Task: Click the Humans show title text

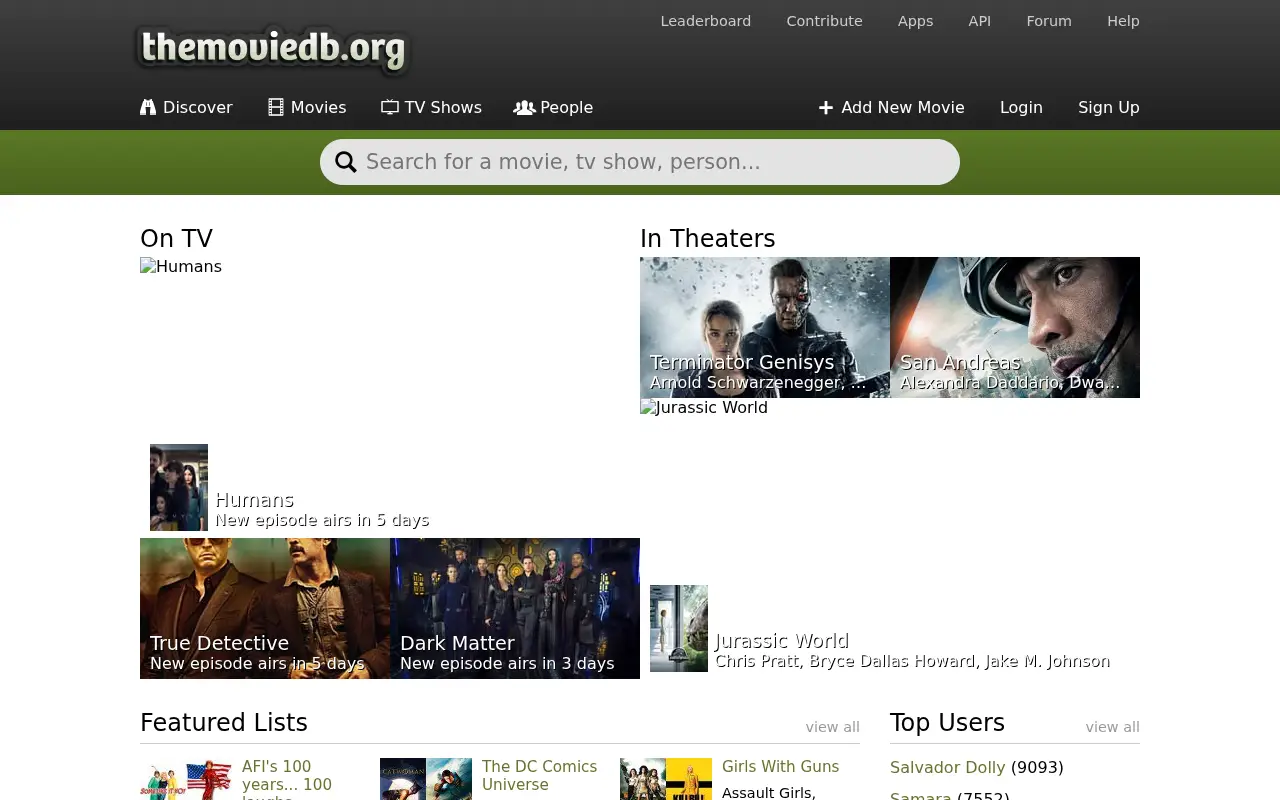Action: [x=254, y=499]
